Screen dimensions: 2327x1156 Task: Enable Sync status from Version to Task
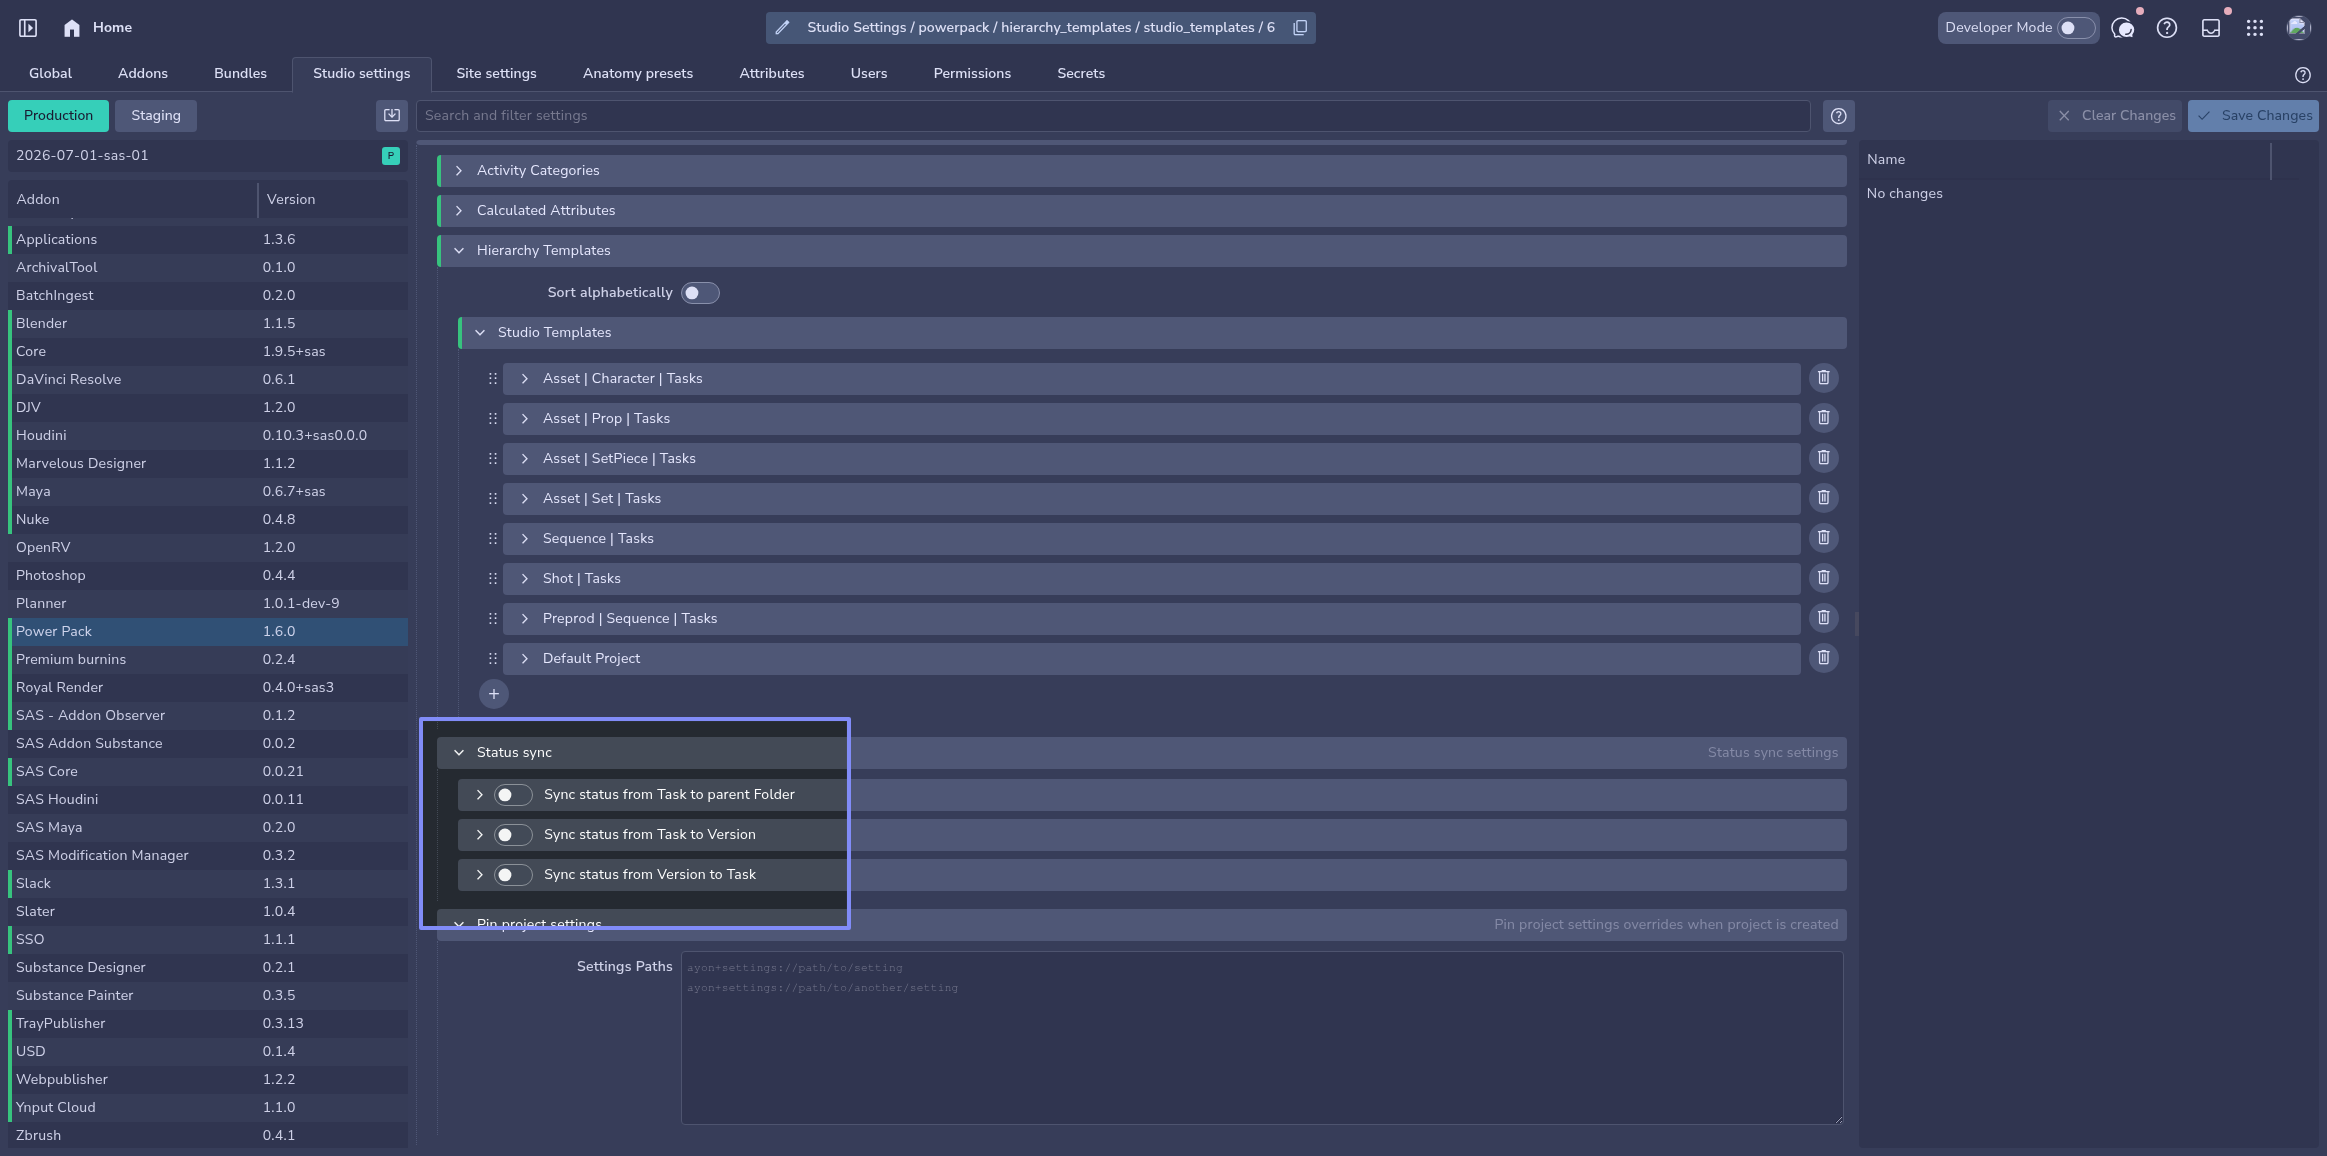pos(513,875)
